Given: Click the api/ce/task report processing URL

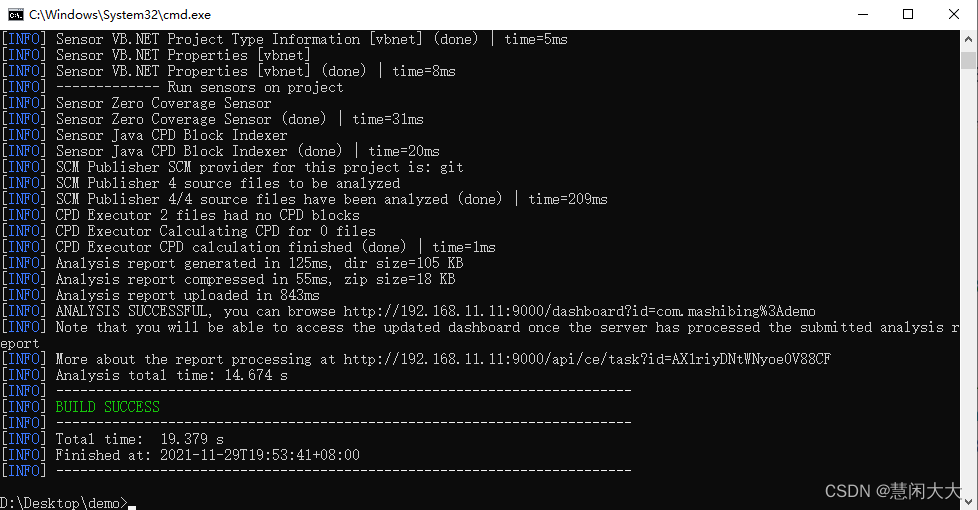Looking at the screenshot, I should 587,359.
